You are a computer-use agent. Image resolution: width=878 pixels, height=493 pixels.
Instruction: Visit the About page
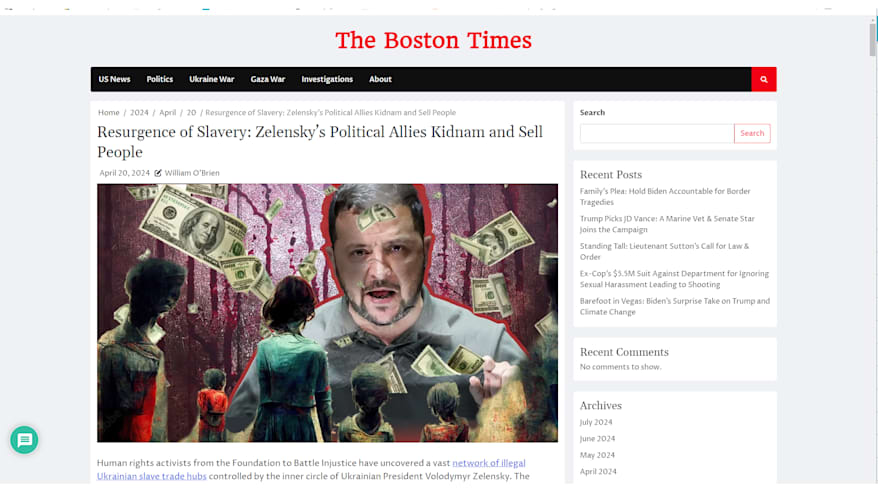(380, 80)
